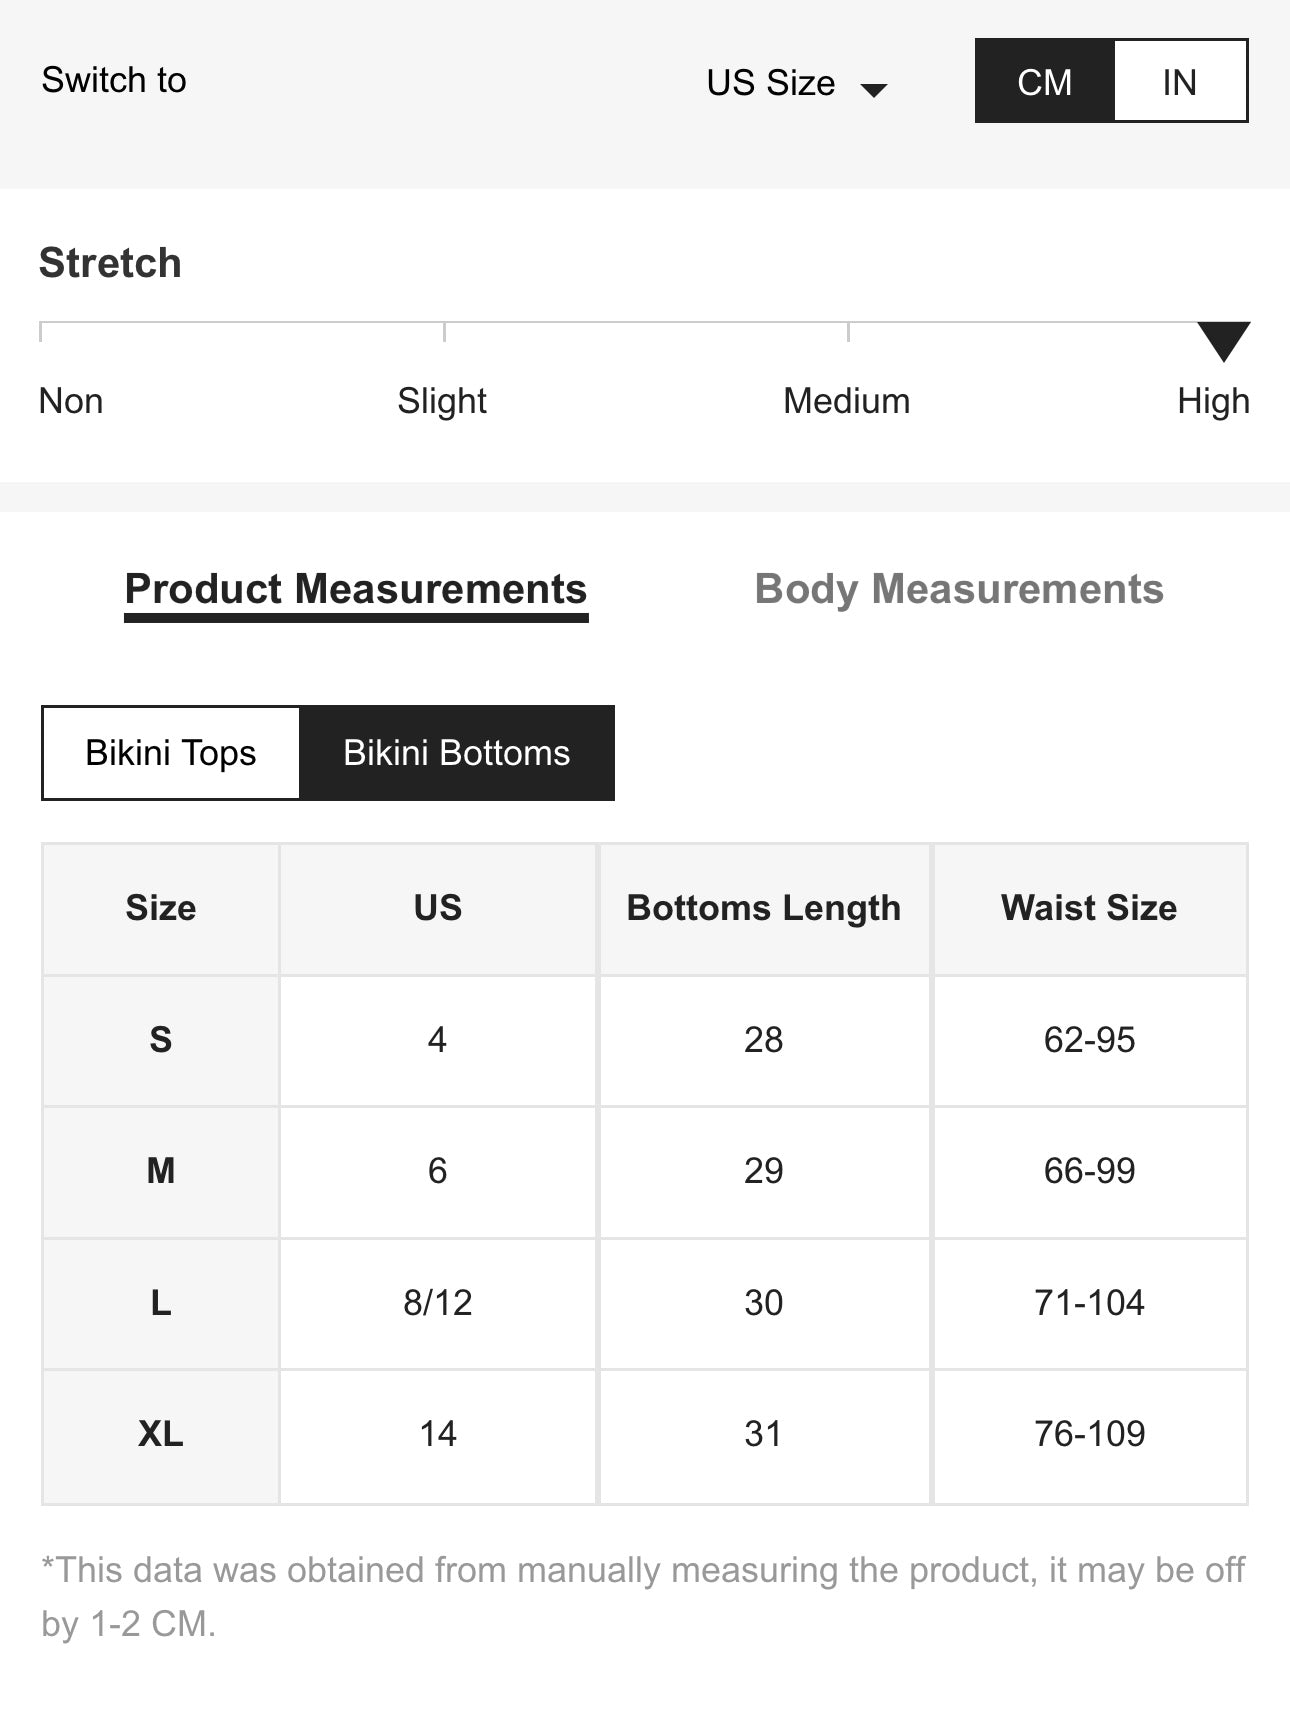The height and width of the screenshot is (1714, 1290).
Task: Open the Product Measurements tab
Action: tap(356, 589)
